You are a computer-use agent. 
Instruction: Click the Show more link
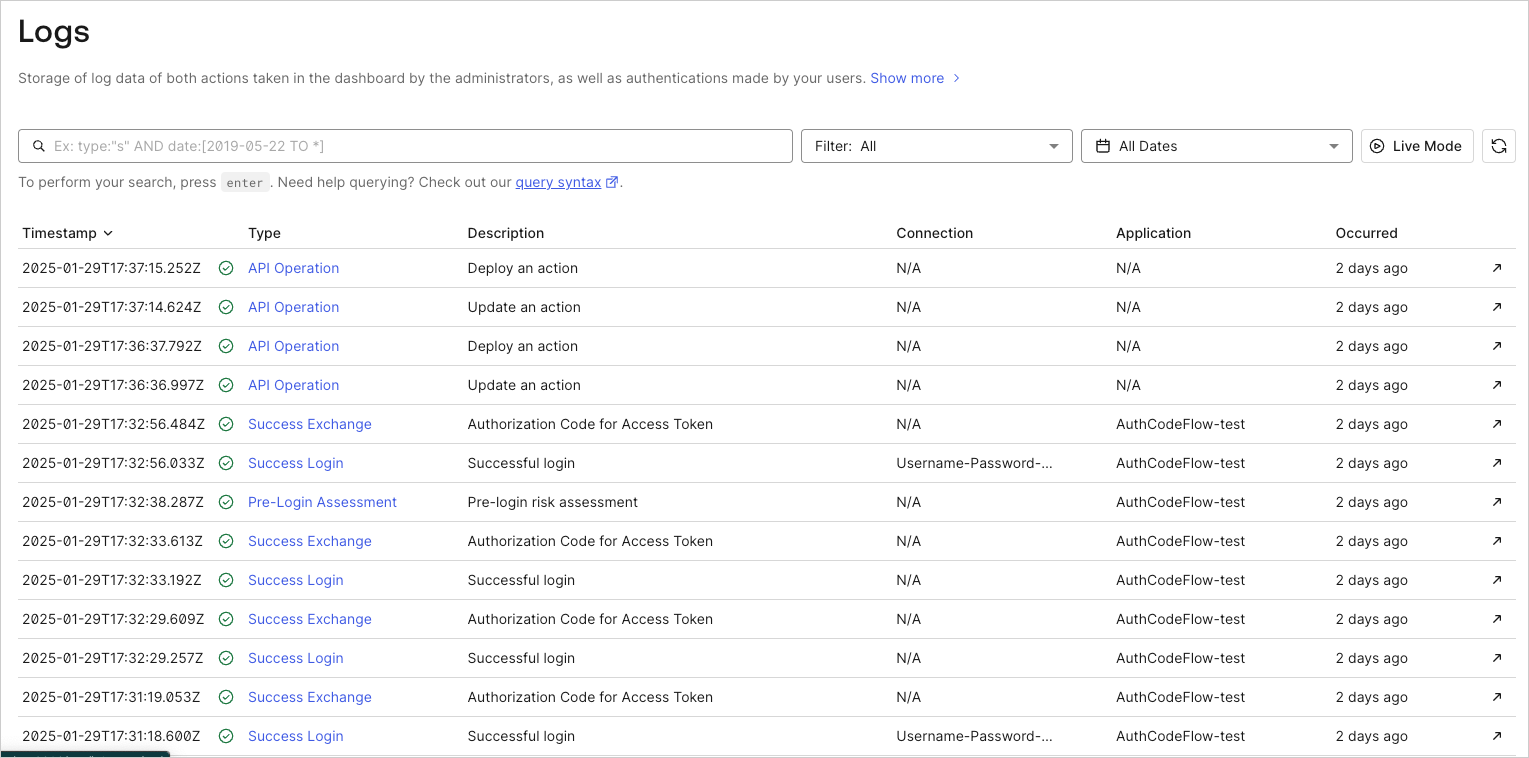point(907,78)
